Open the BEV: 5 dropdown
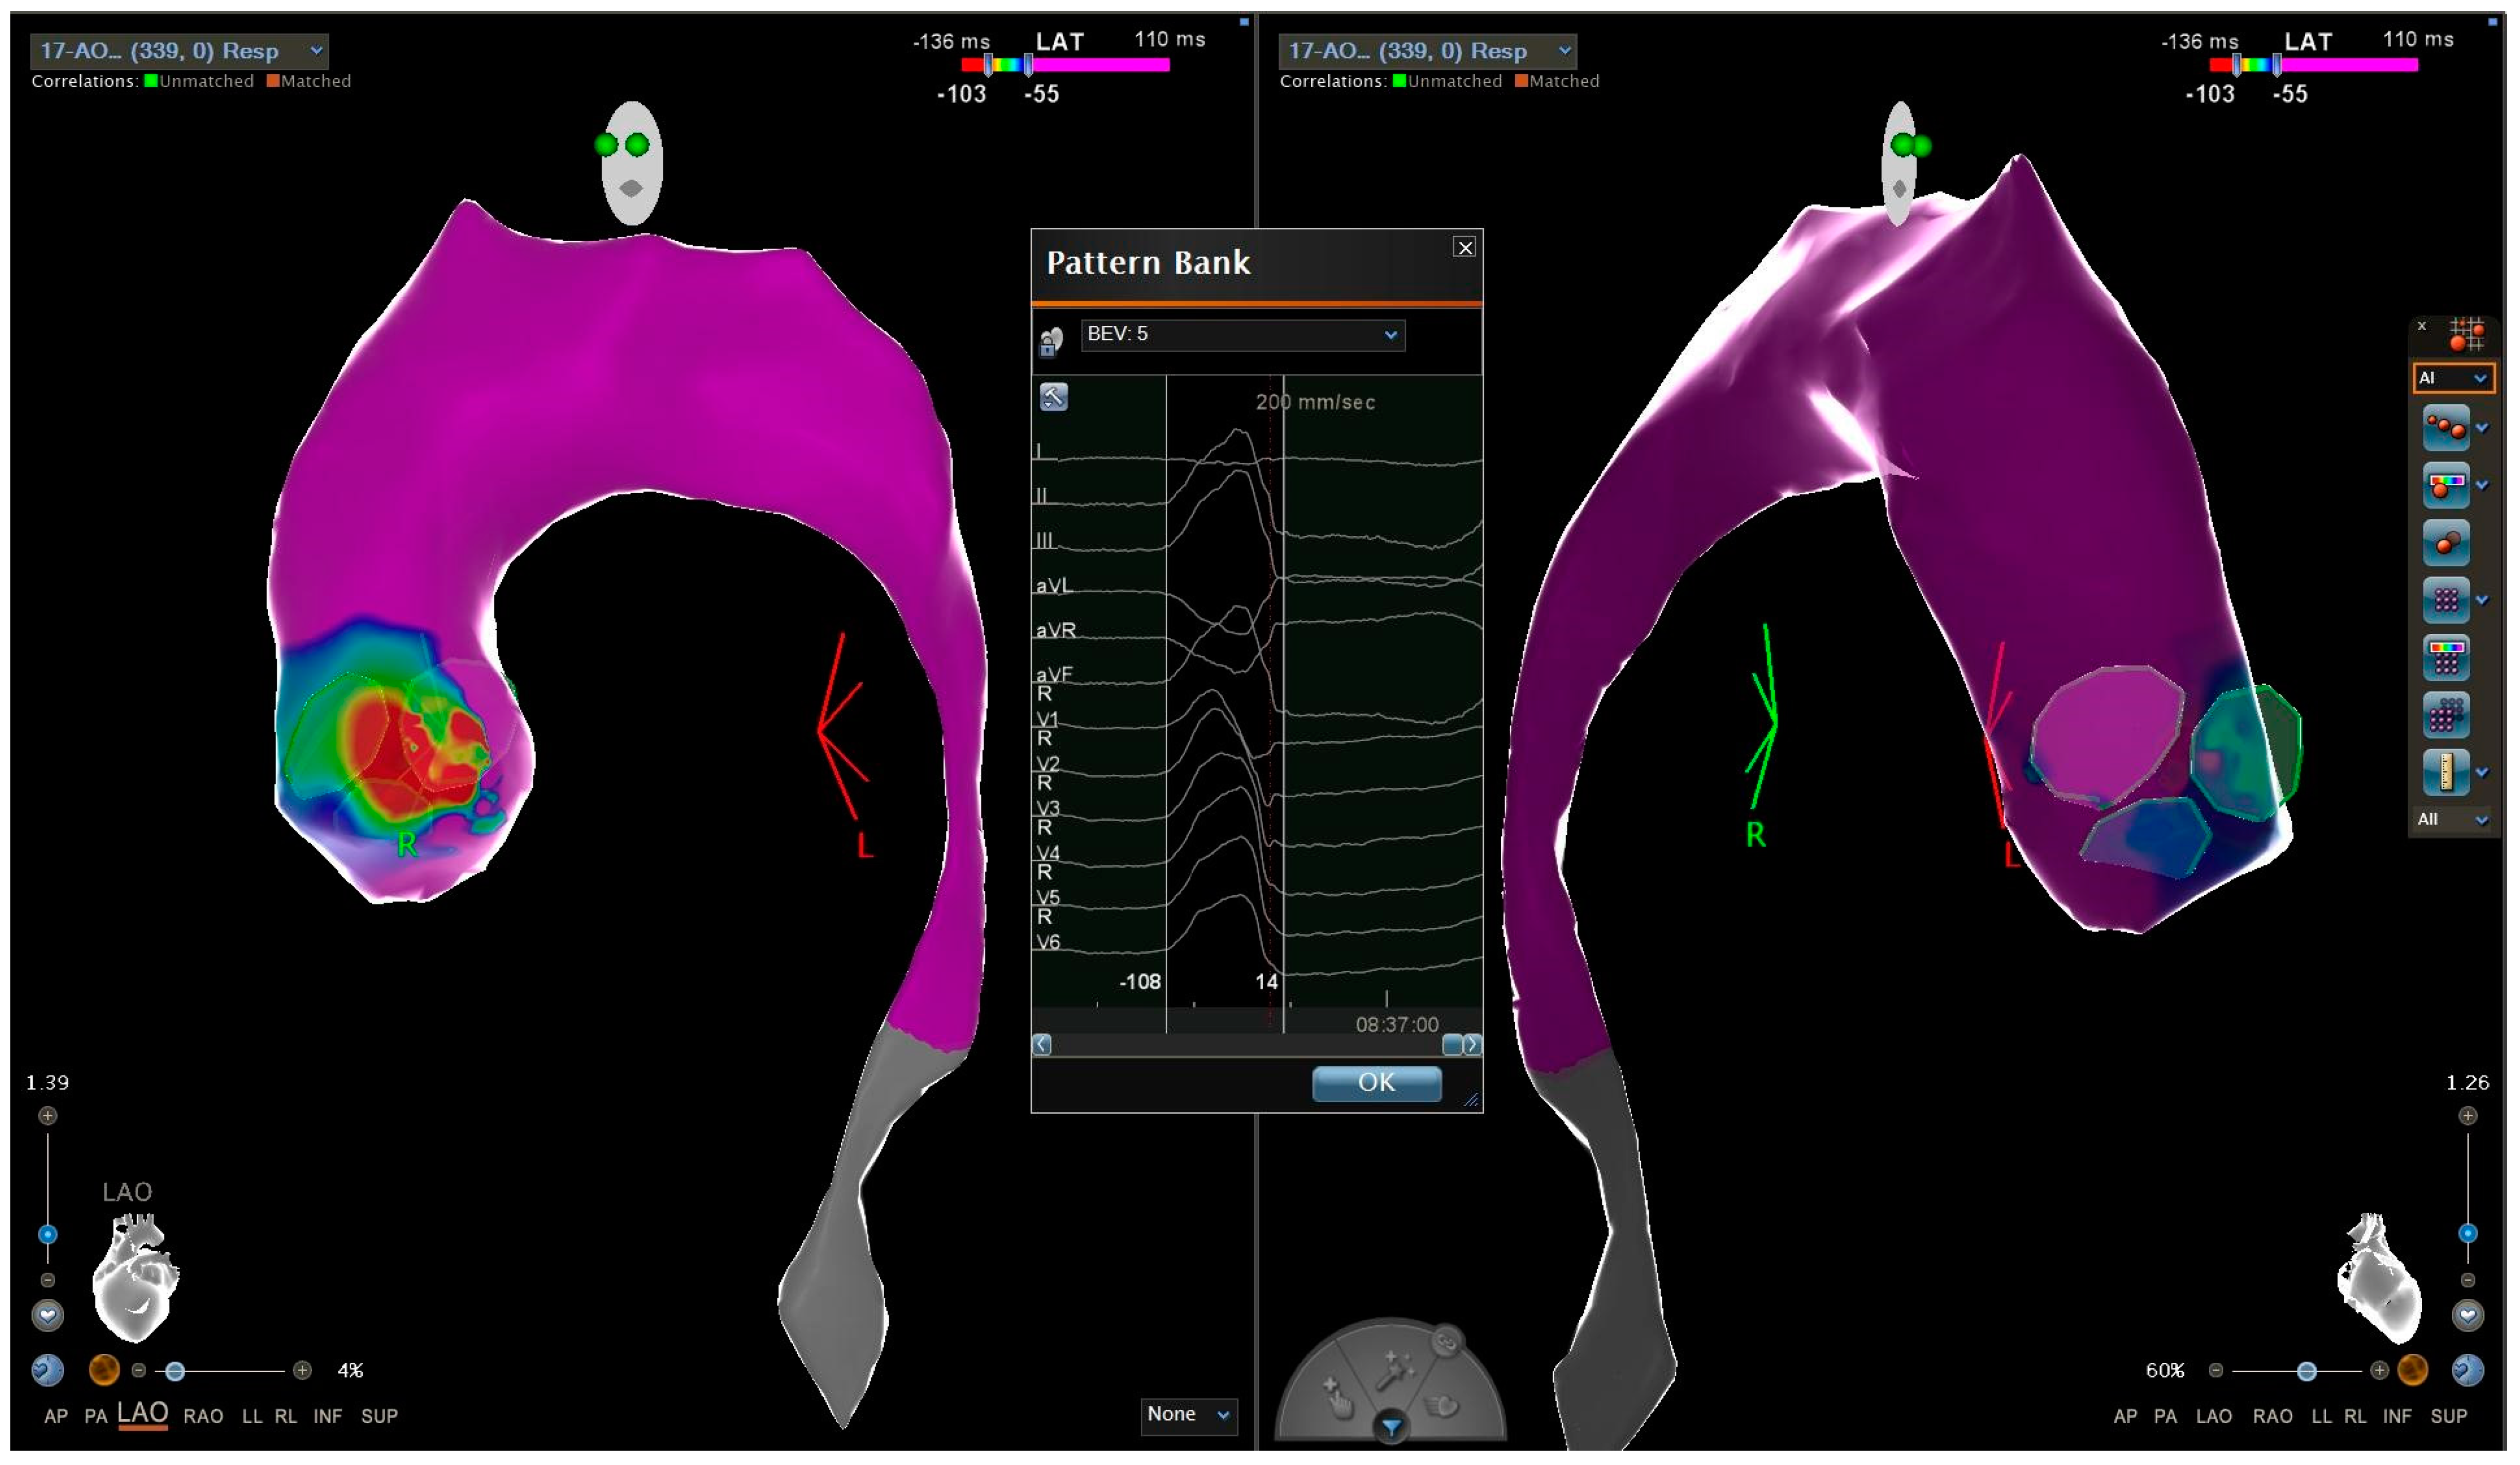This screenshot has height=1465, width=2520. coord(1242,335)
